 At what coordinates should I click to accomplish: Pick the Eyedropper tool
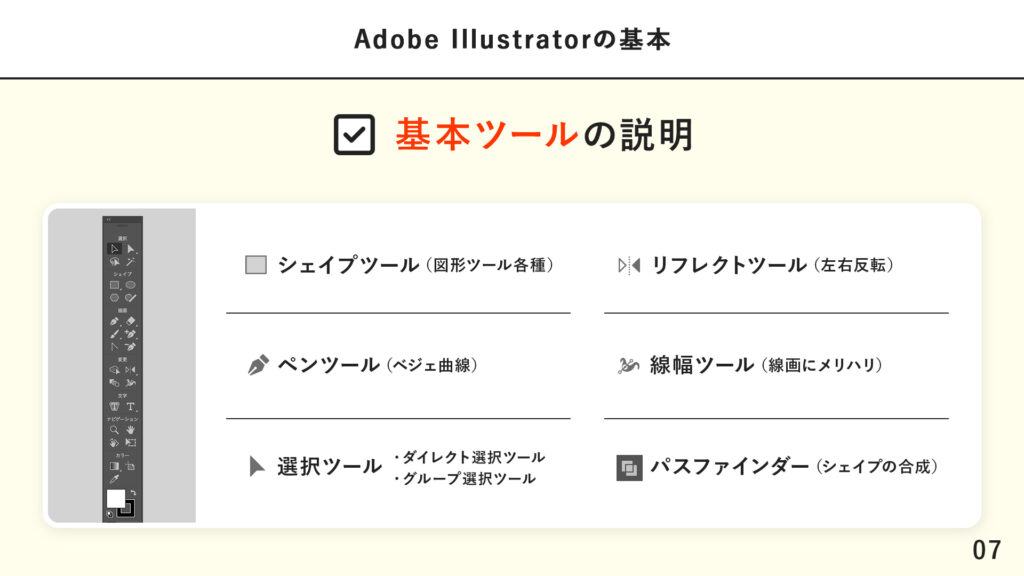tap(115, 478)
